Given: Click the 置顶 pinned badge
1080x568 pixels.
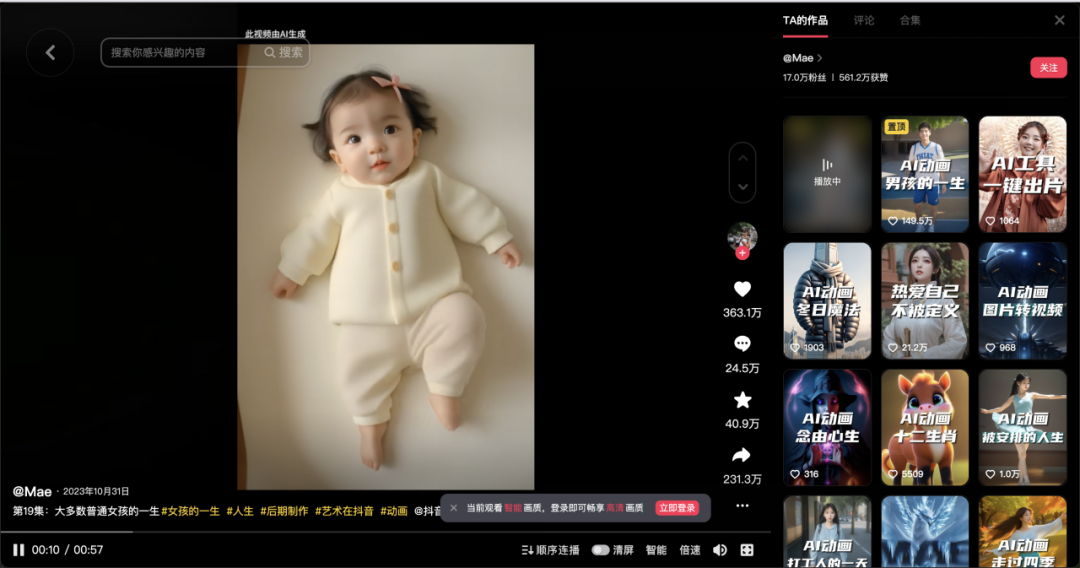Looking at the screenshot, I should pos(897,127).
